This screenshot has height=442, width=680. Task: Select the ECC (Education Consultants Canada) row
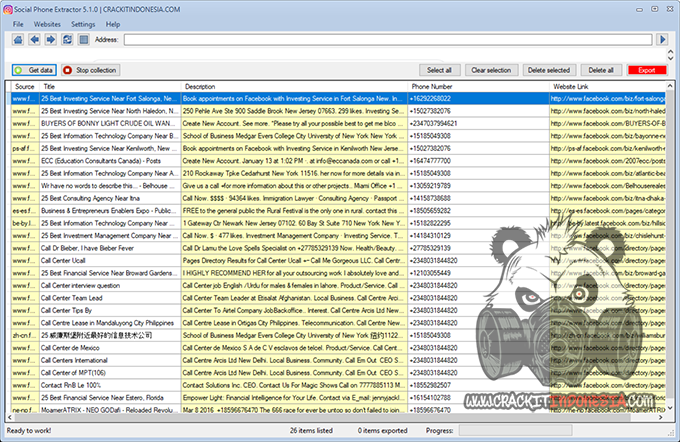tap(110, 159)
